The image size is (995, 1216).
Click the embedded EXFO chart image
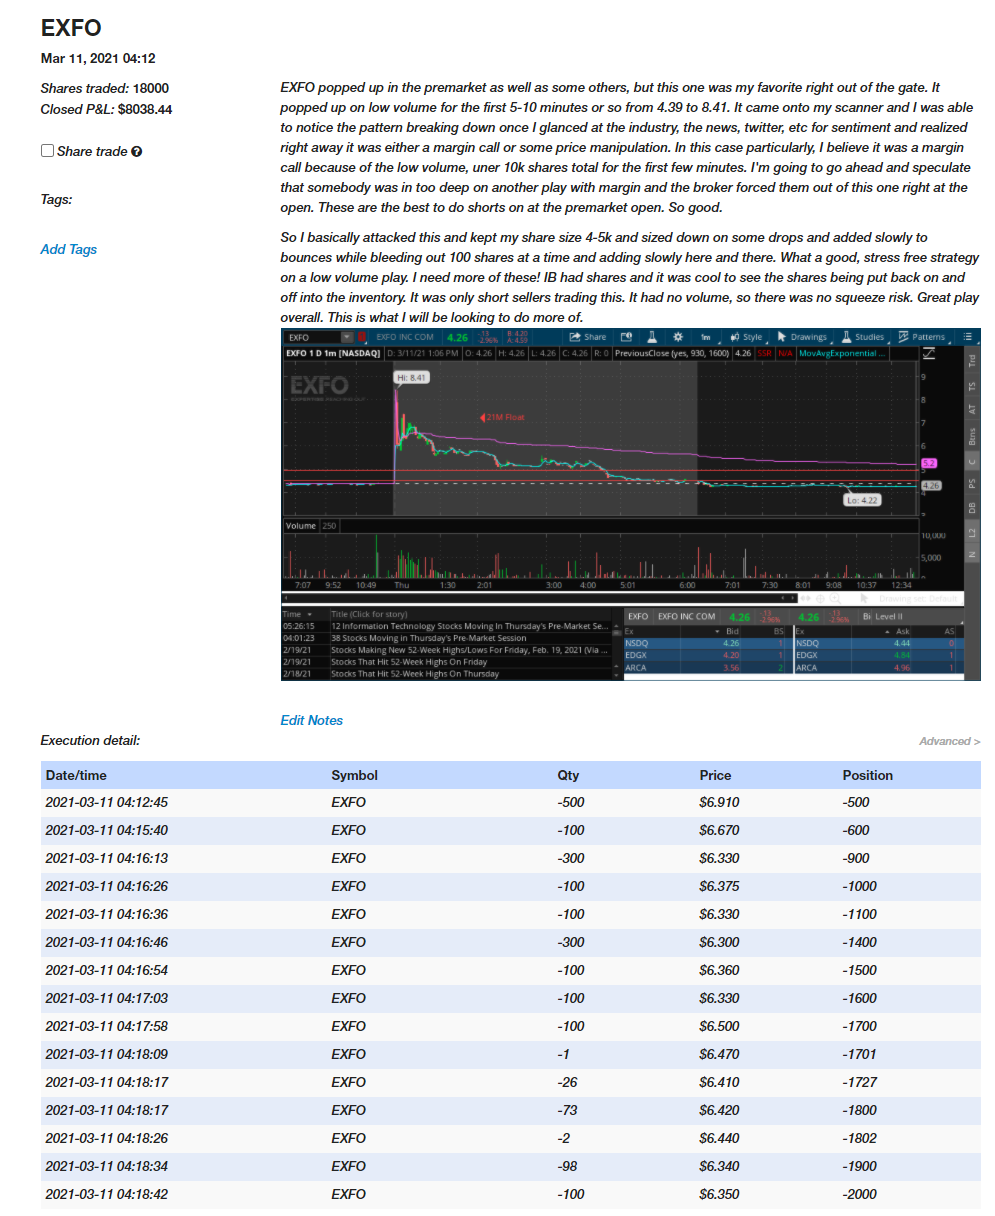[631, 504]
